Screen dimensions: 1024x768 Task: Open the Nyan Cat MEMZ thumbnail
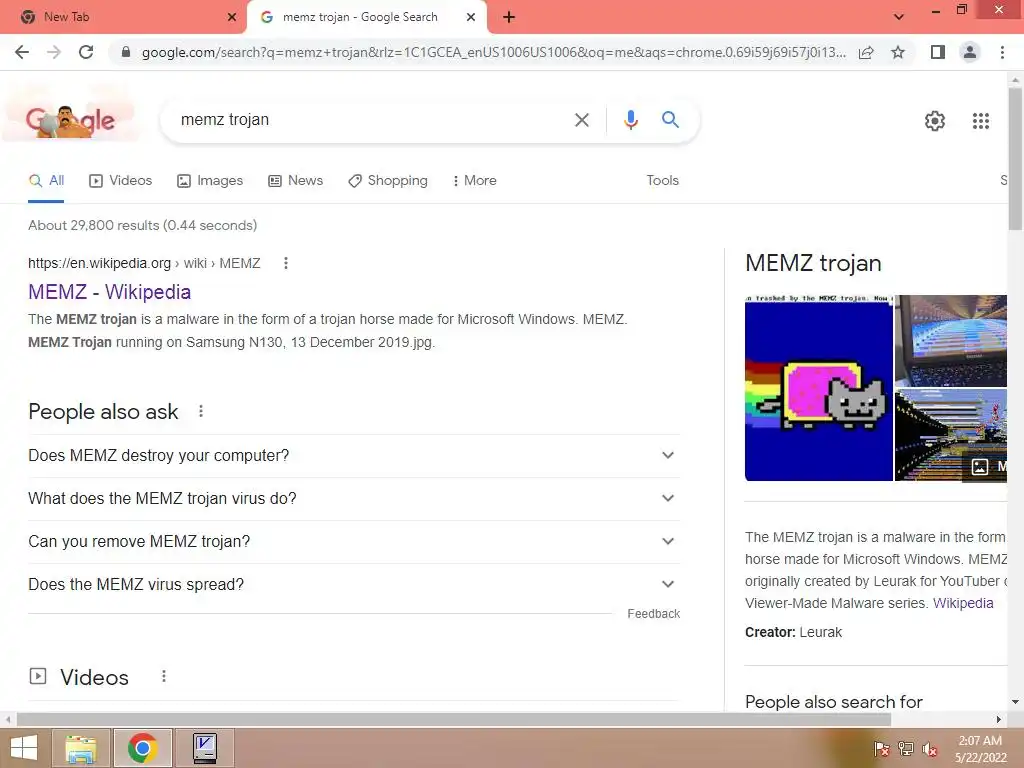pos(818,388)
